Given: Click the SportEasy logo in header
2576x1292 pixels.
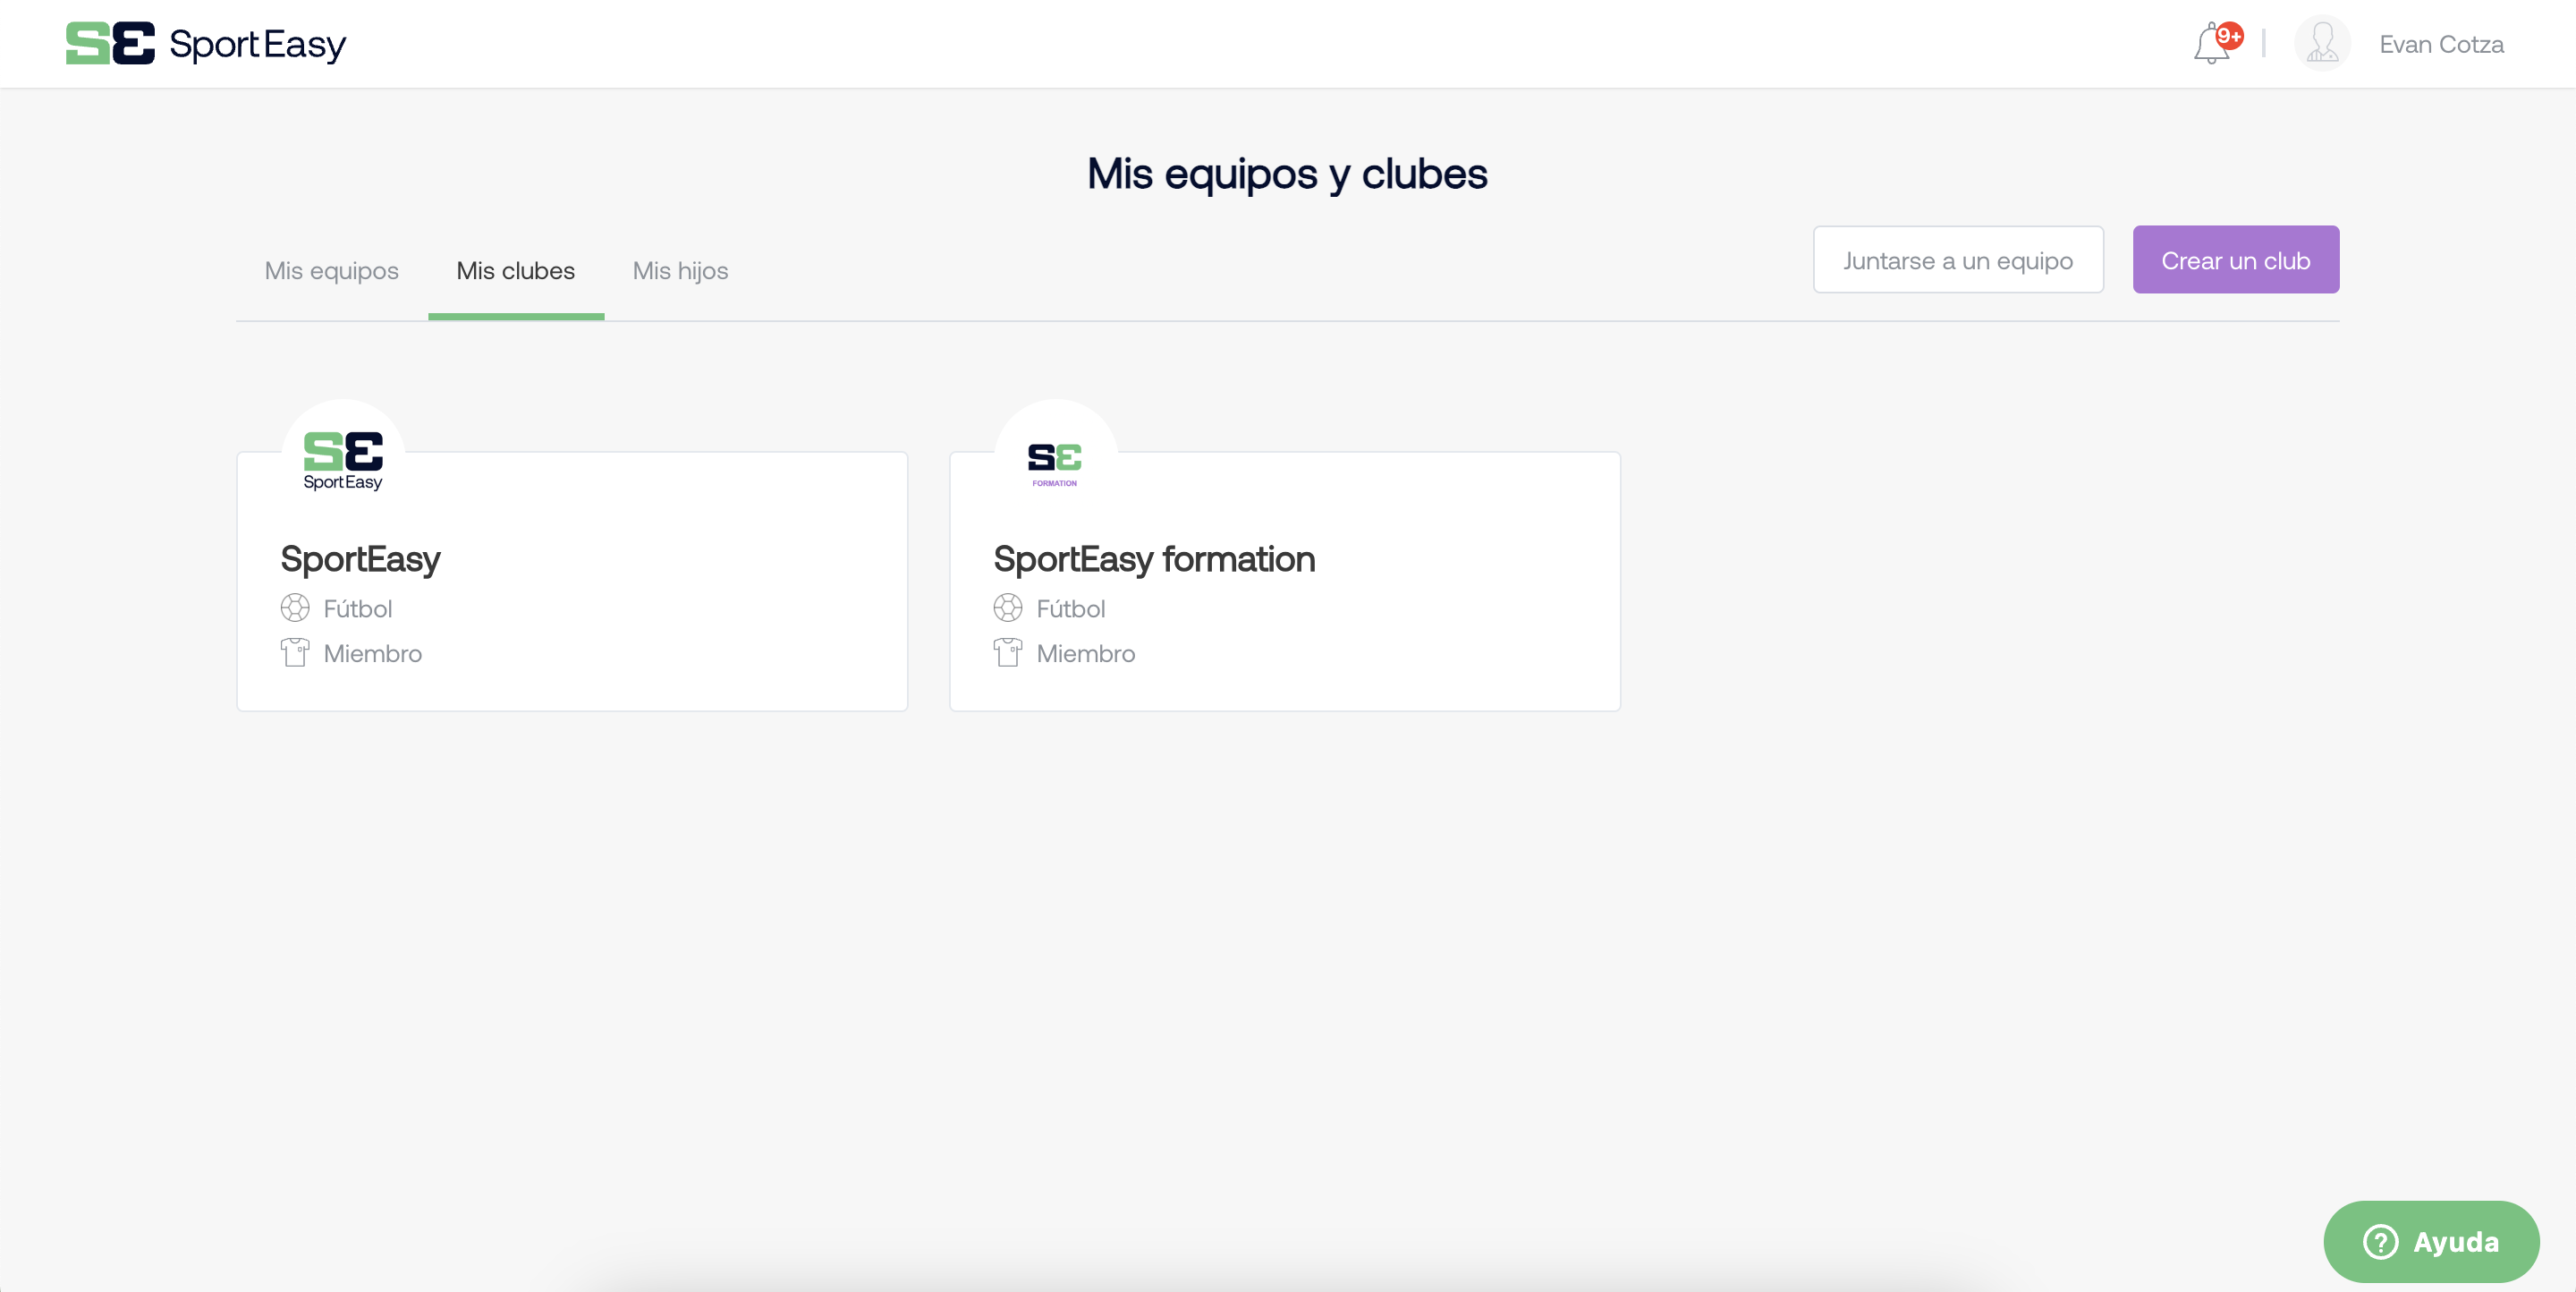Looking at the screenshot, I should [205, 44].
